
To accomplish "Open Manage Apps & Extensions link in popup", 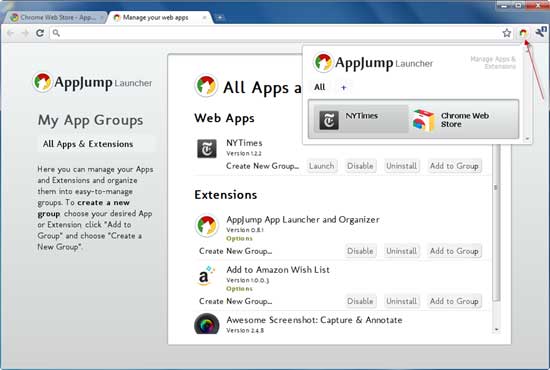I will (x=493, y=62).
